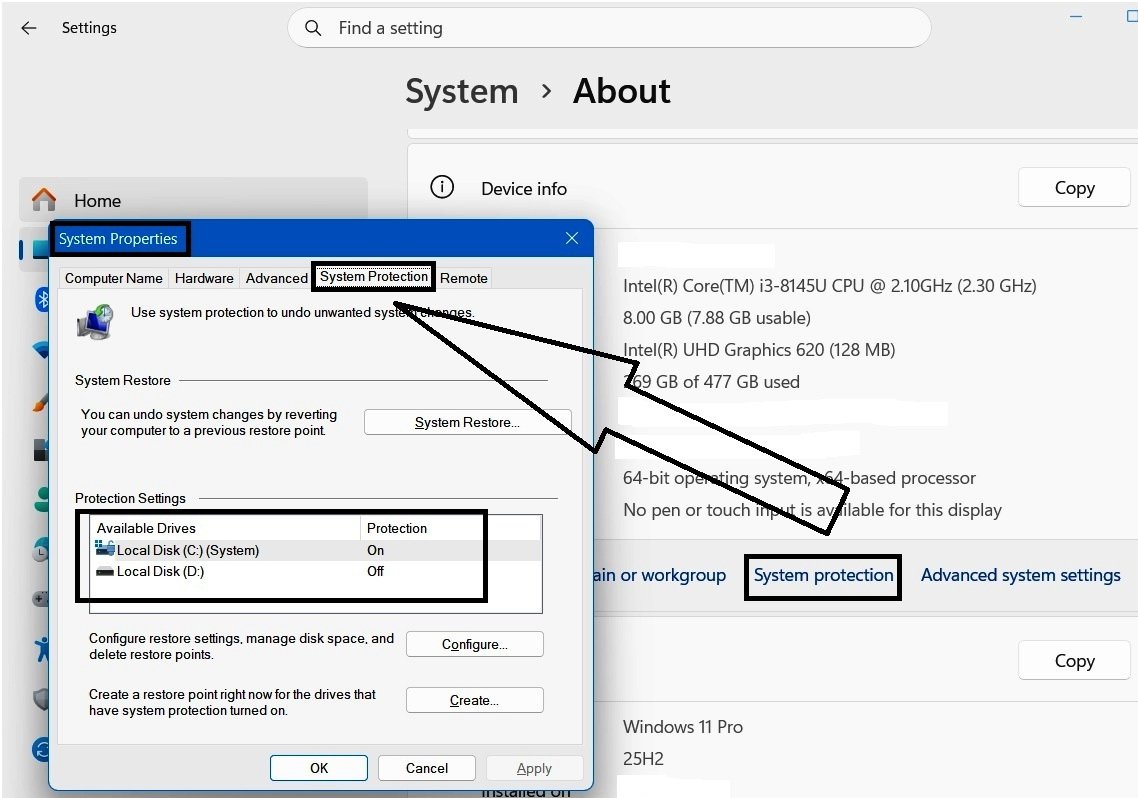This screenshot has height=798, width=1138.
Task: Click the search magnifier icon
Action: point(313,28)
